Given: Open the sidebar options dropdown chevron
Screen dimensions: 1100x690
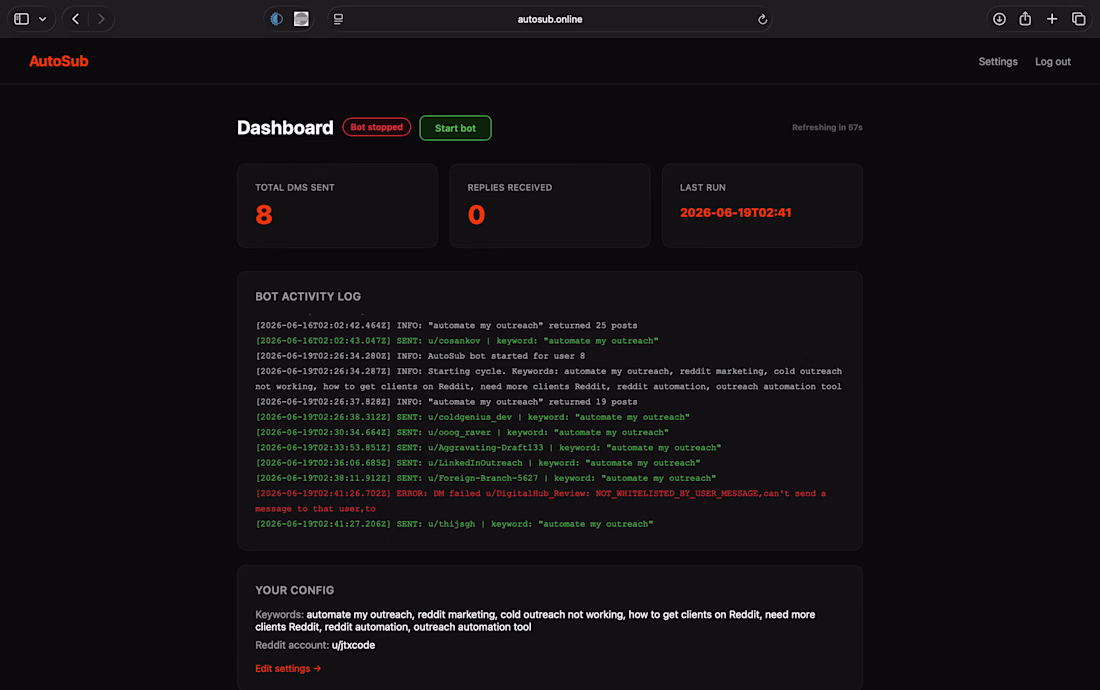Looking at the screenshot, I should (42, 19).
